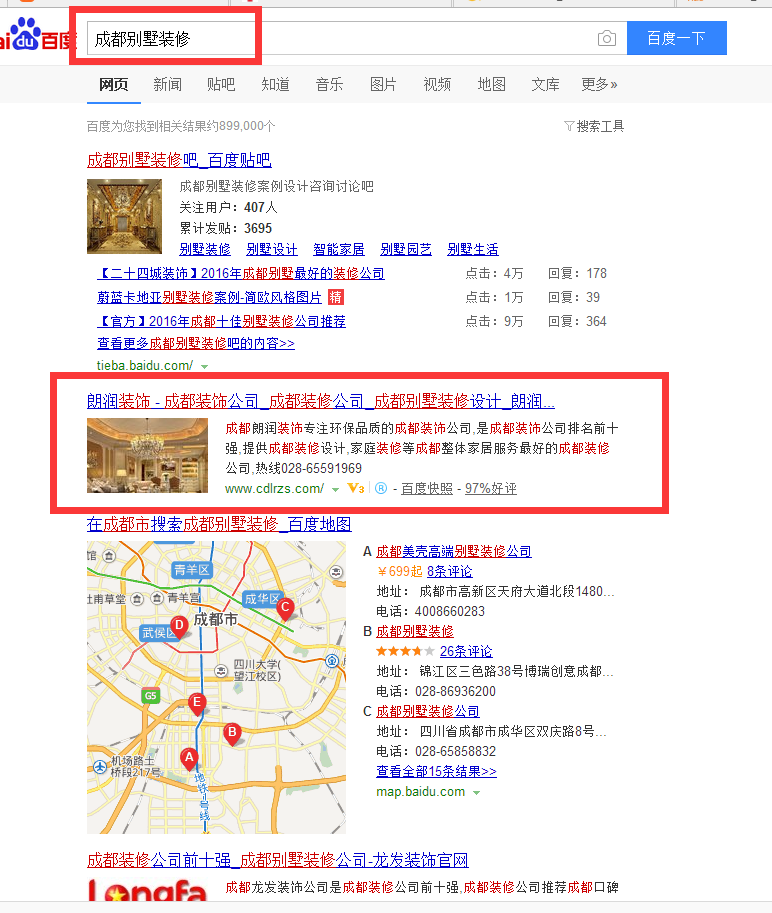Open the 成都别墅装修吧_百度贴吧 result title

point(179,160)
